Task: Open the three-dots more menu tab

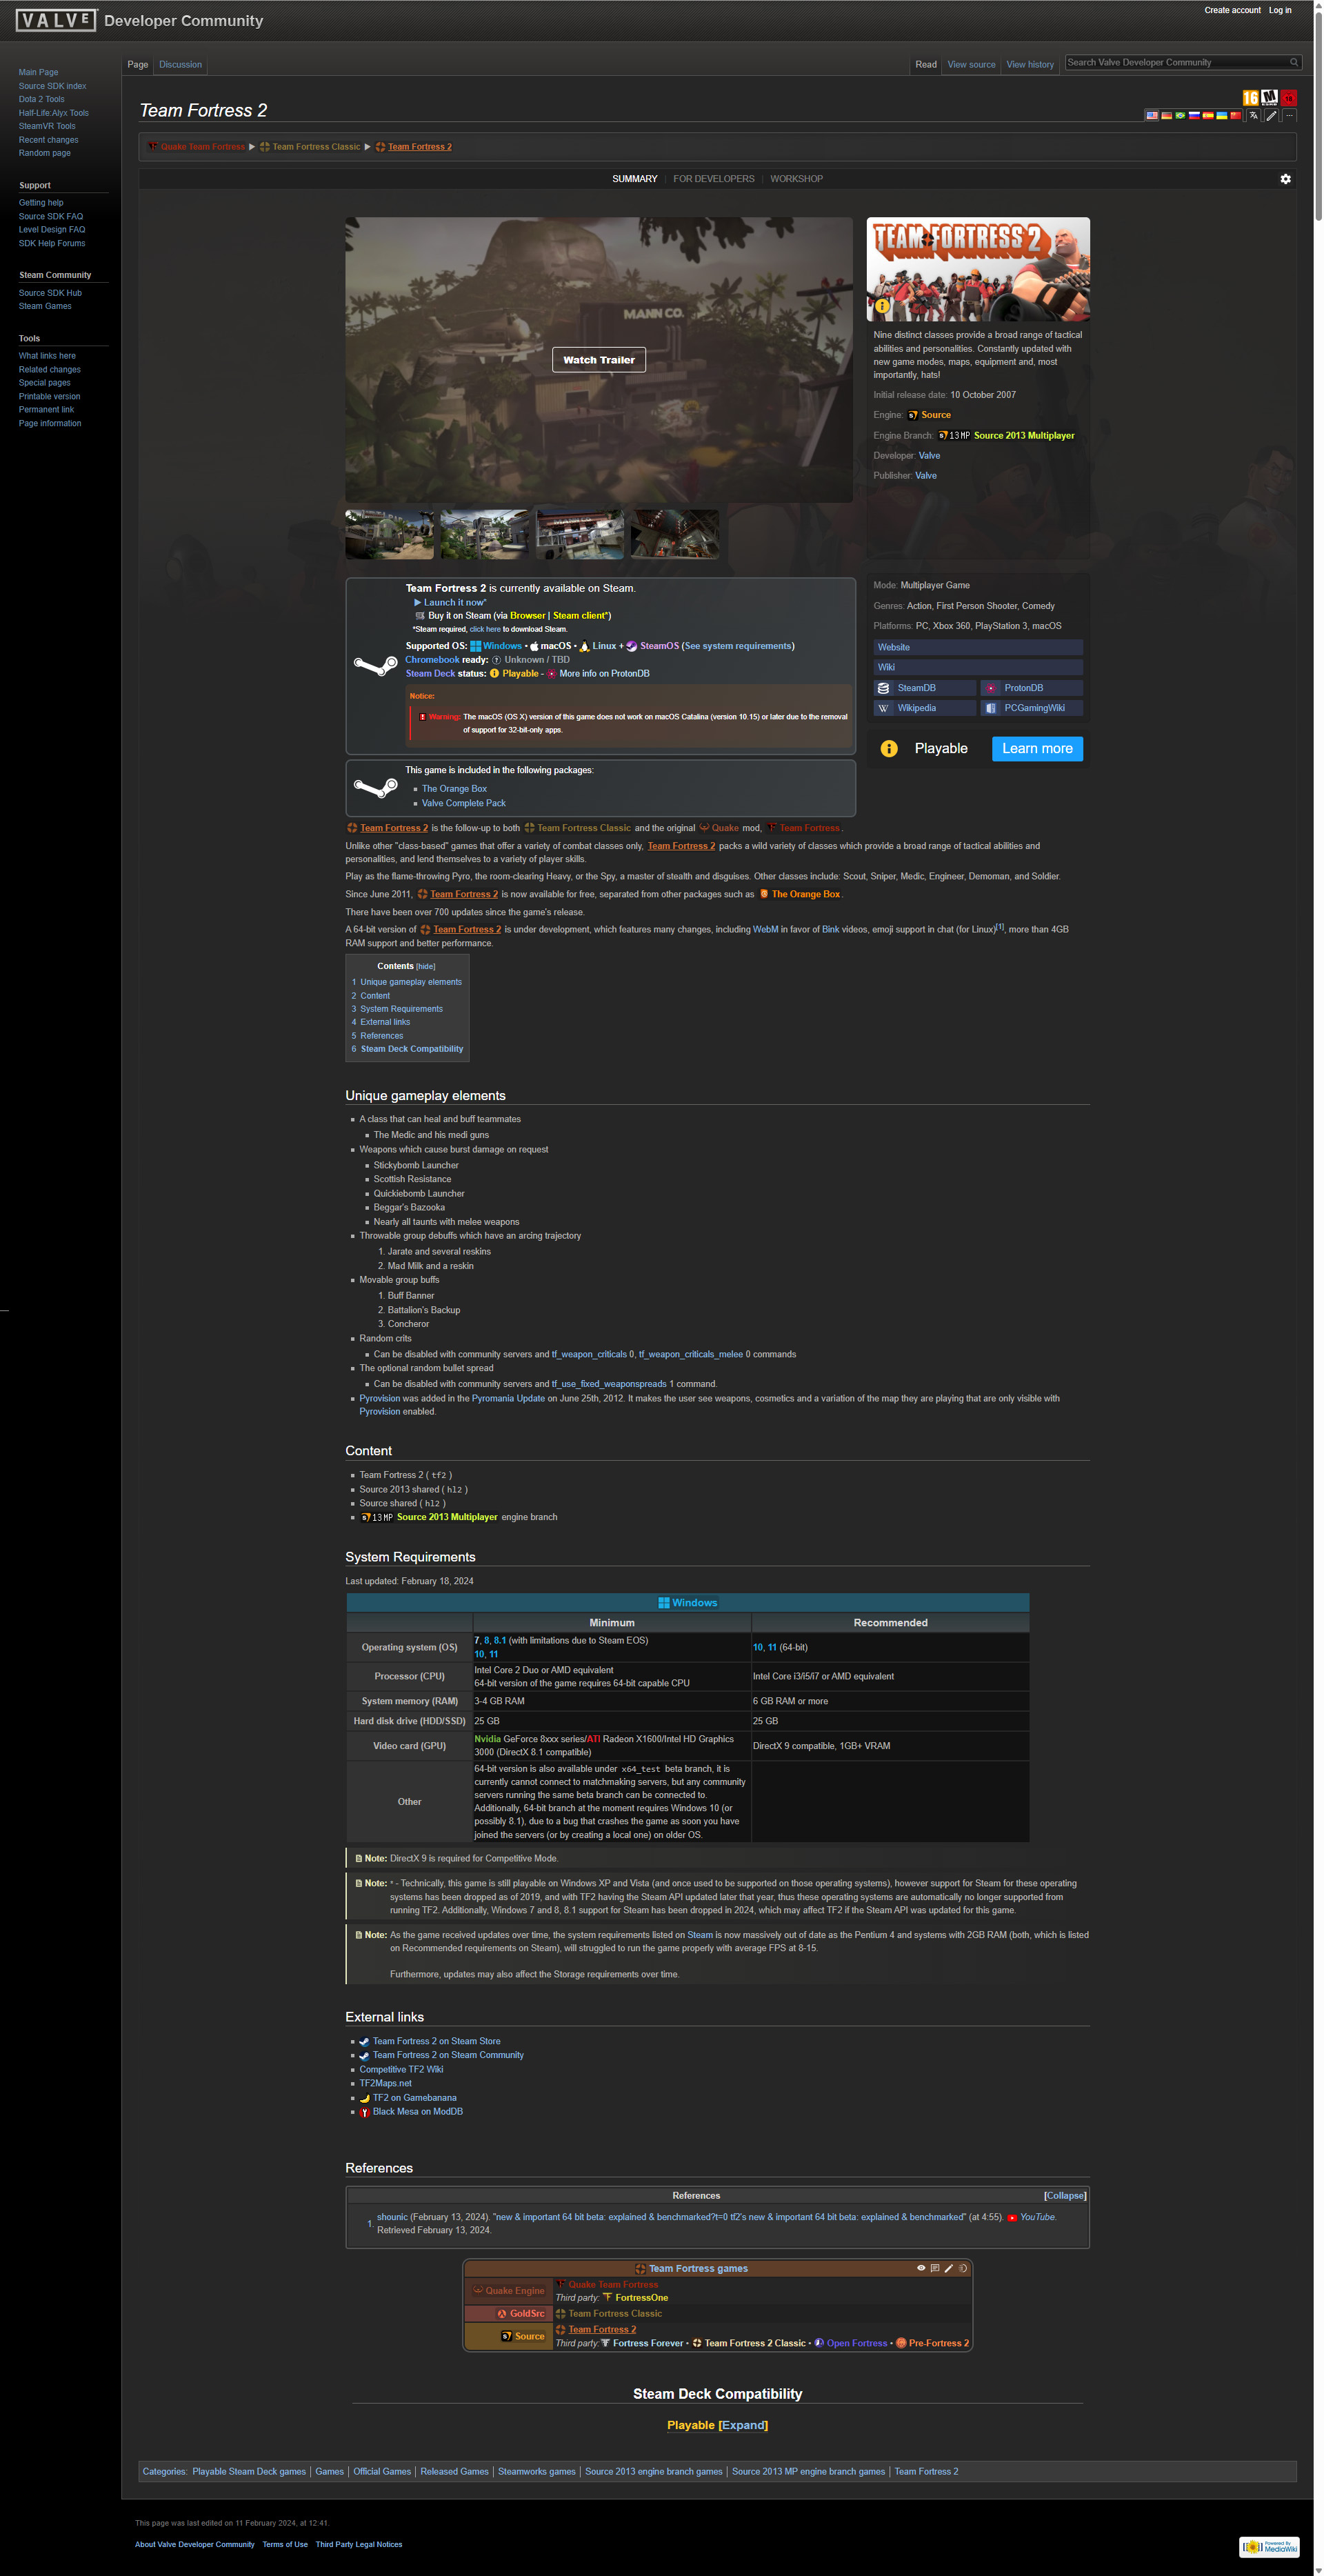Action: tap(1289, 116)
